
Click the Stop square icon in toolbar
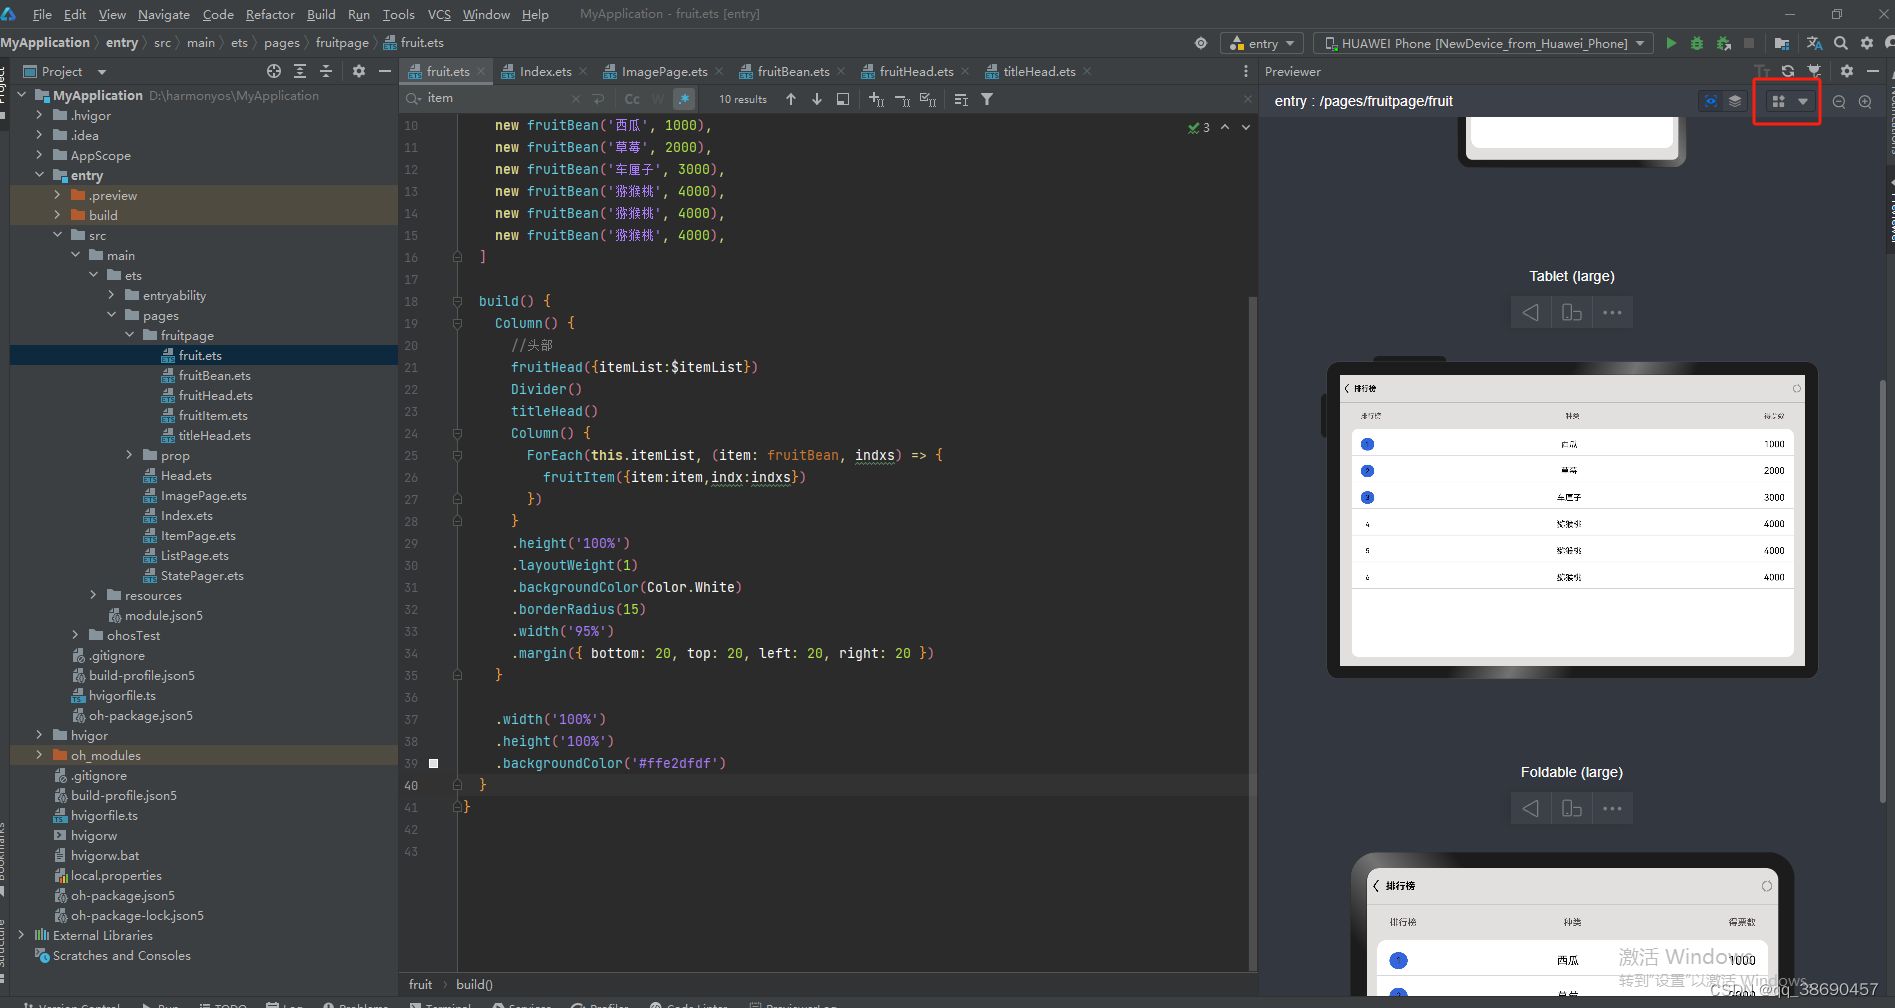click(x=1749, y=43)
